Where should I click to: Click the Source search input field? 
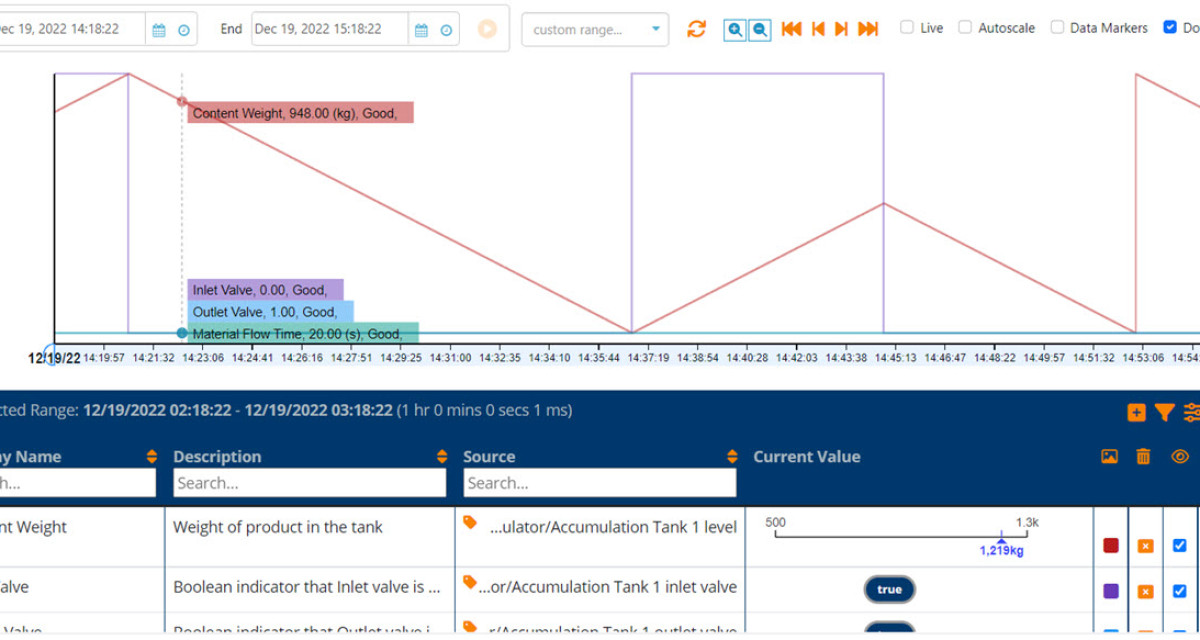point(598,482)
